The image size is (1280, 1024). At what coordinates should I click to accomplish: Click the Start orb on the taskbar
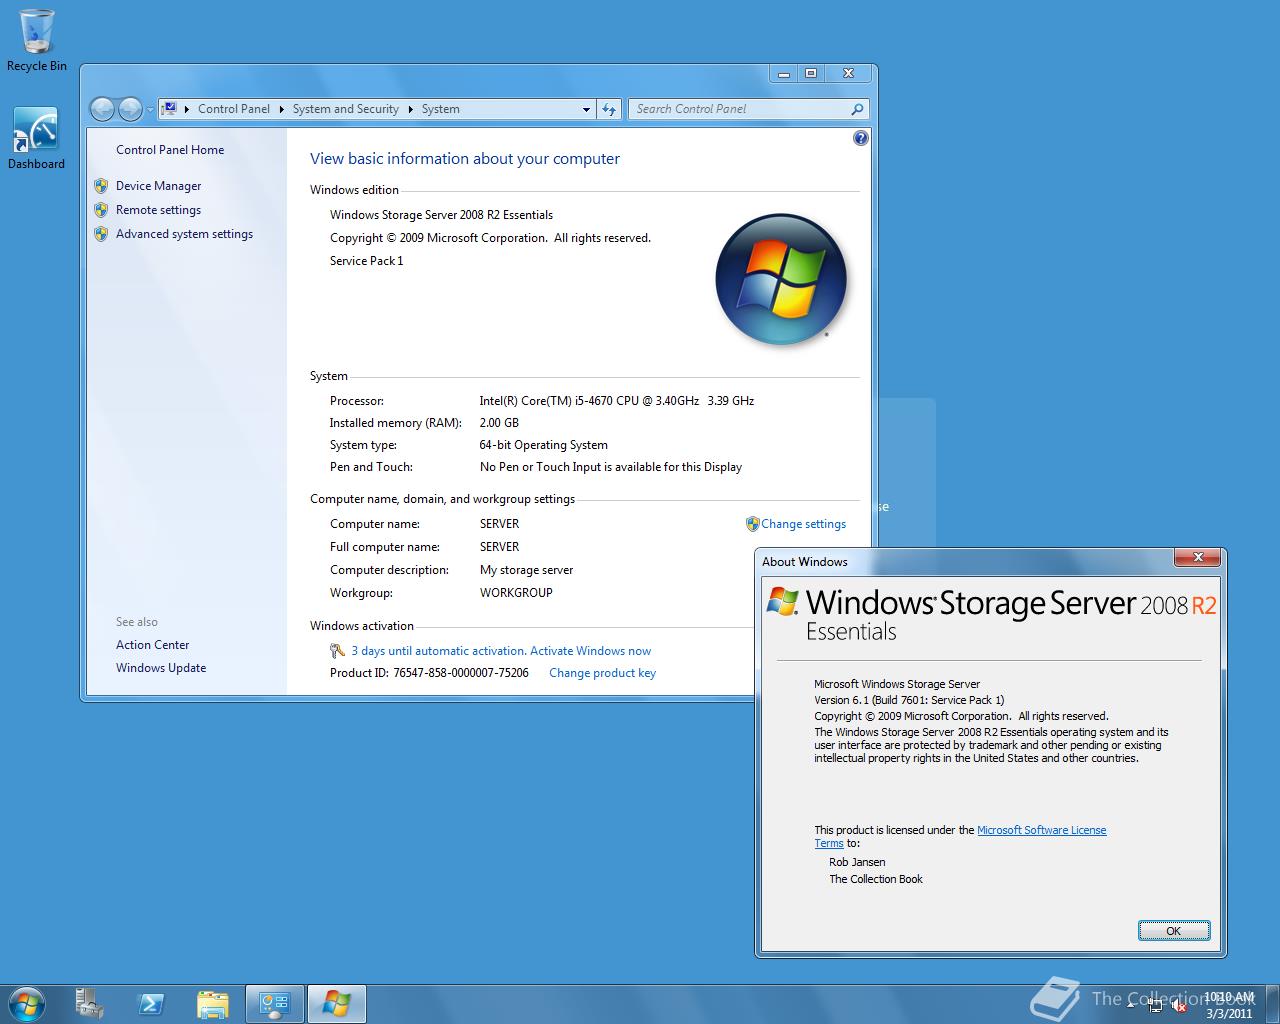click(26, 1003)
